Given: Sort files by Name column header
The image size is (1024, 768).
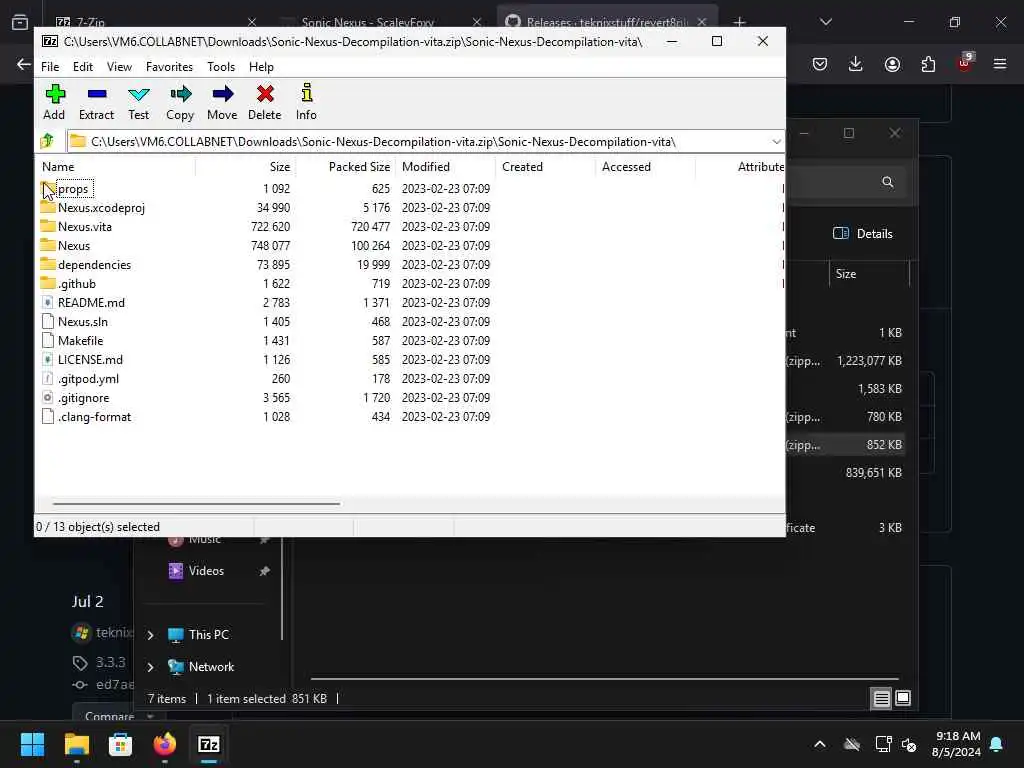Looking at the screenshot, I should point(116,167).
